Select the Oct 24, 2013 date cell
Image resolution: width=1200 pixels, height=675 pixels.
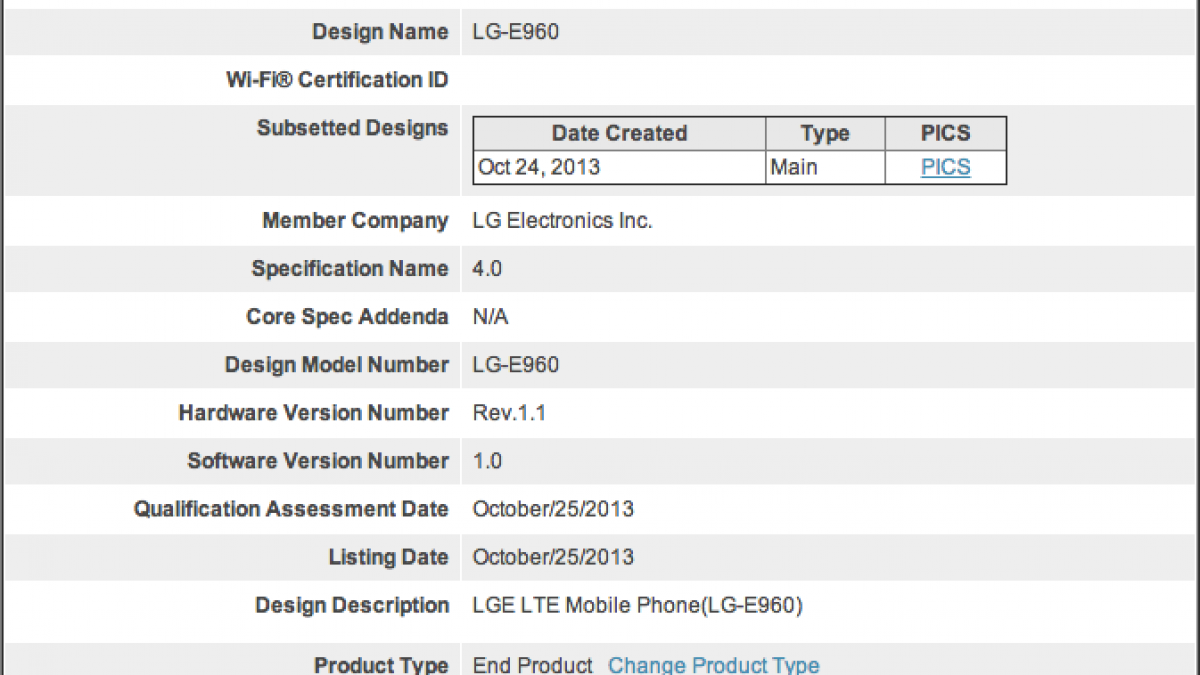[539, 167]
